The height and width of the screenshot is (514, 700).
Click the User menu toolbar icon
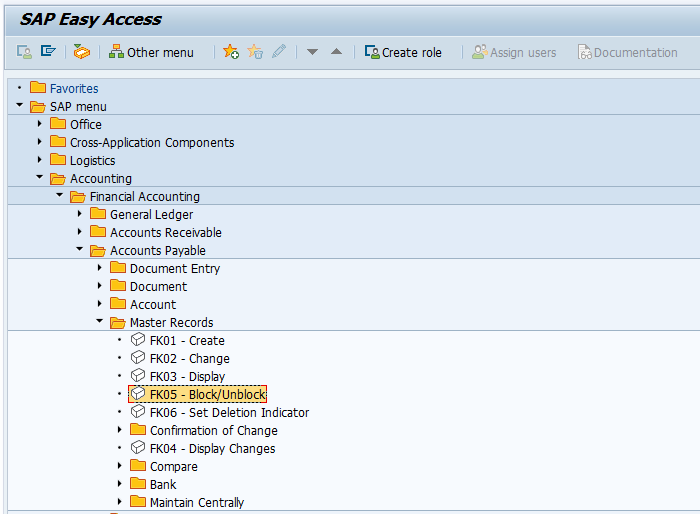click(24, 52)
